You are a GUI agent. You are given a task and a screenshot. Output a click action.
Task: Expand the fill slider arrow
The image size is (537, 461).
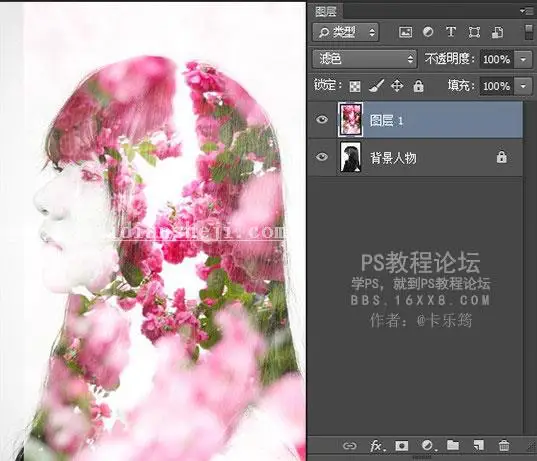point(523,86)
